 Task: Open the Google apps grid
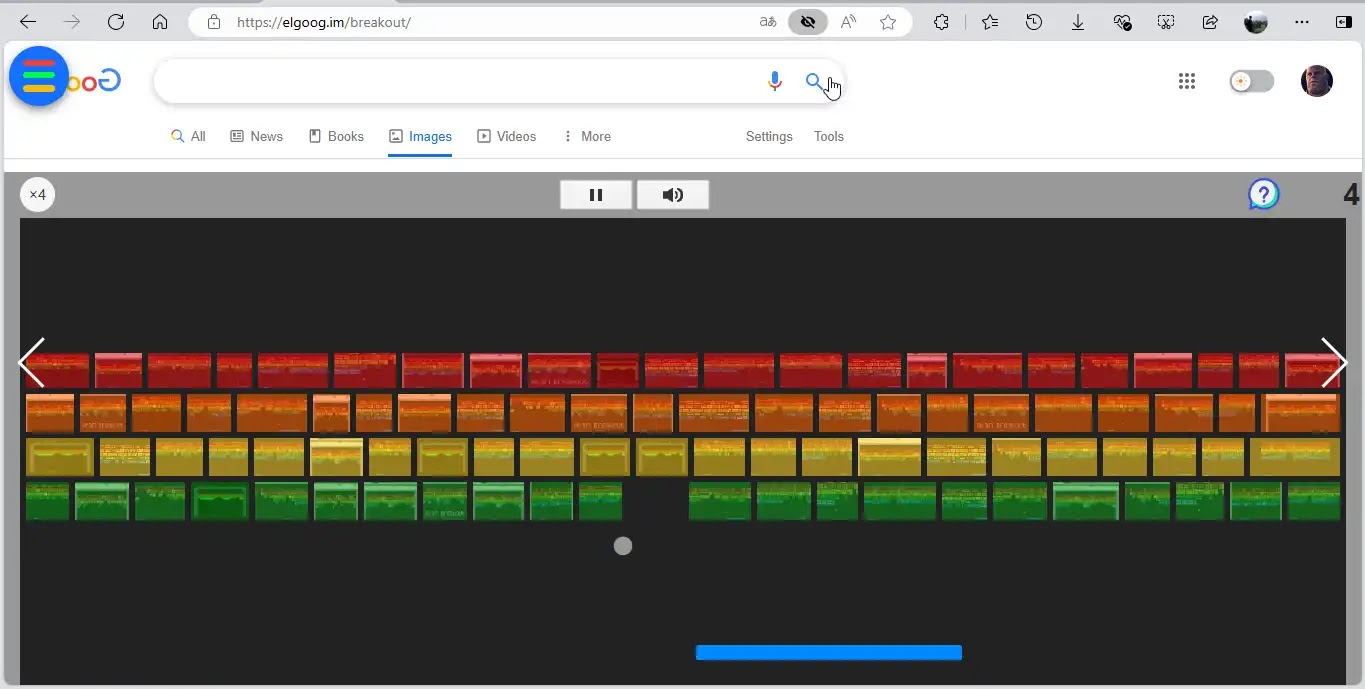click(x=1187, y=81)
